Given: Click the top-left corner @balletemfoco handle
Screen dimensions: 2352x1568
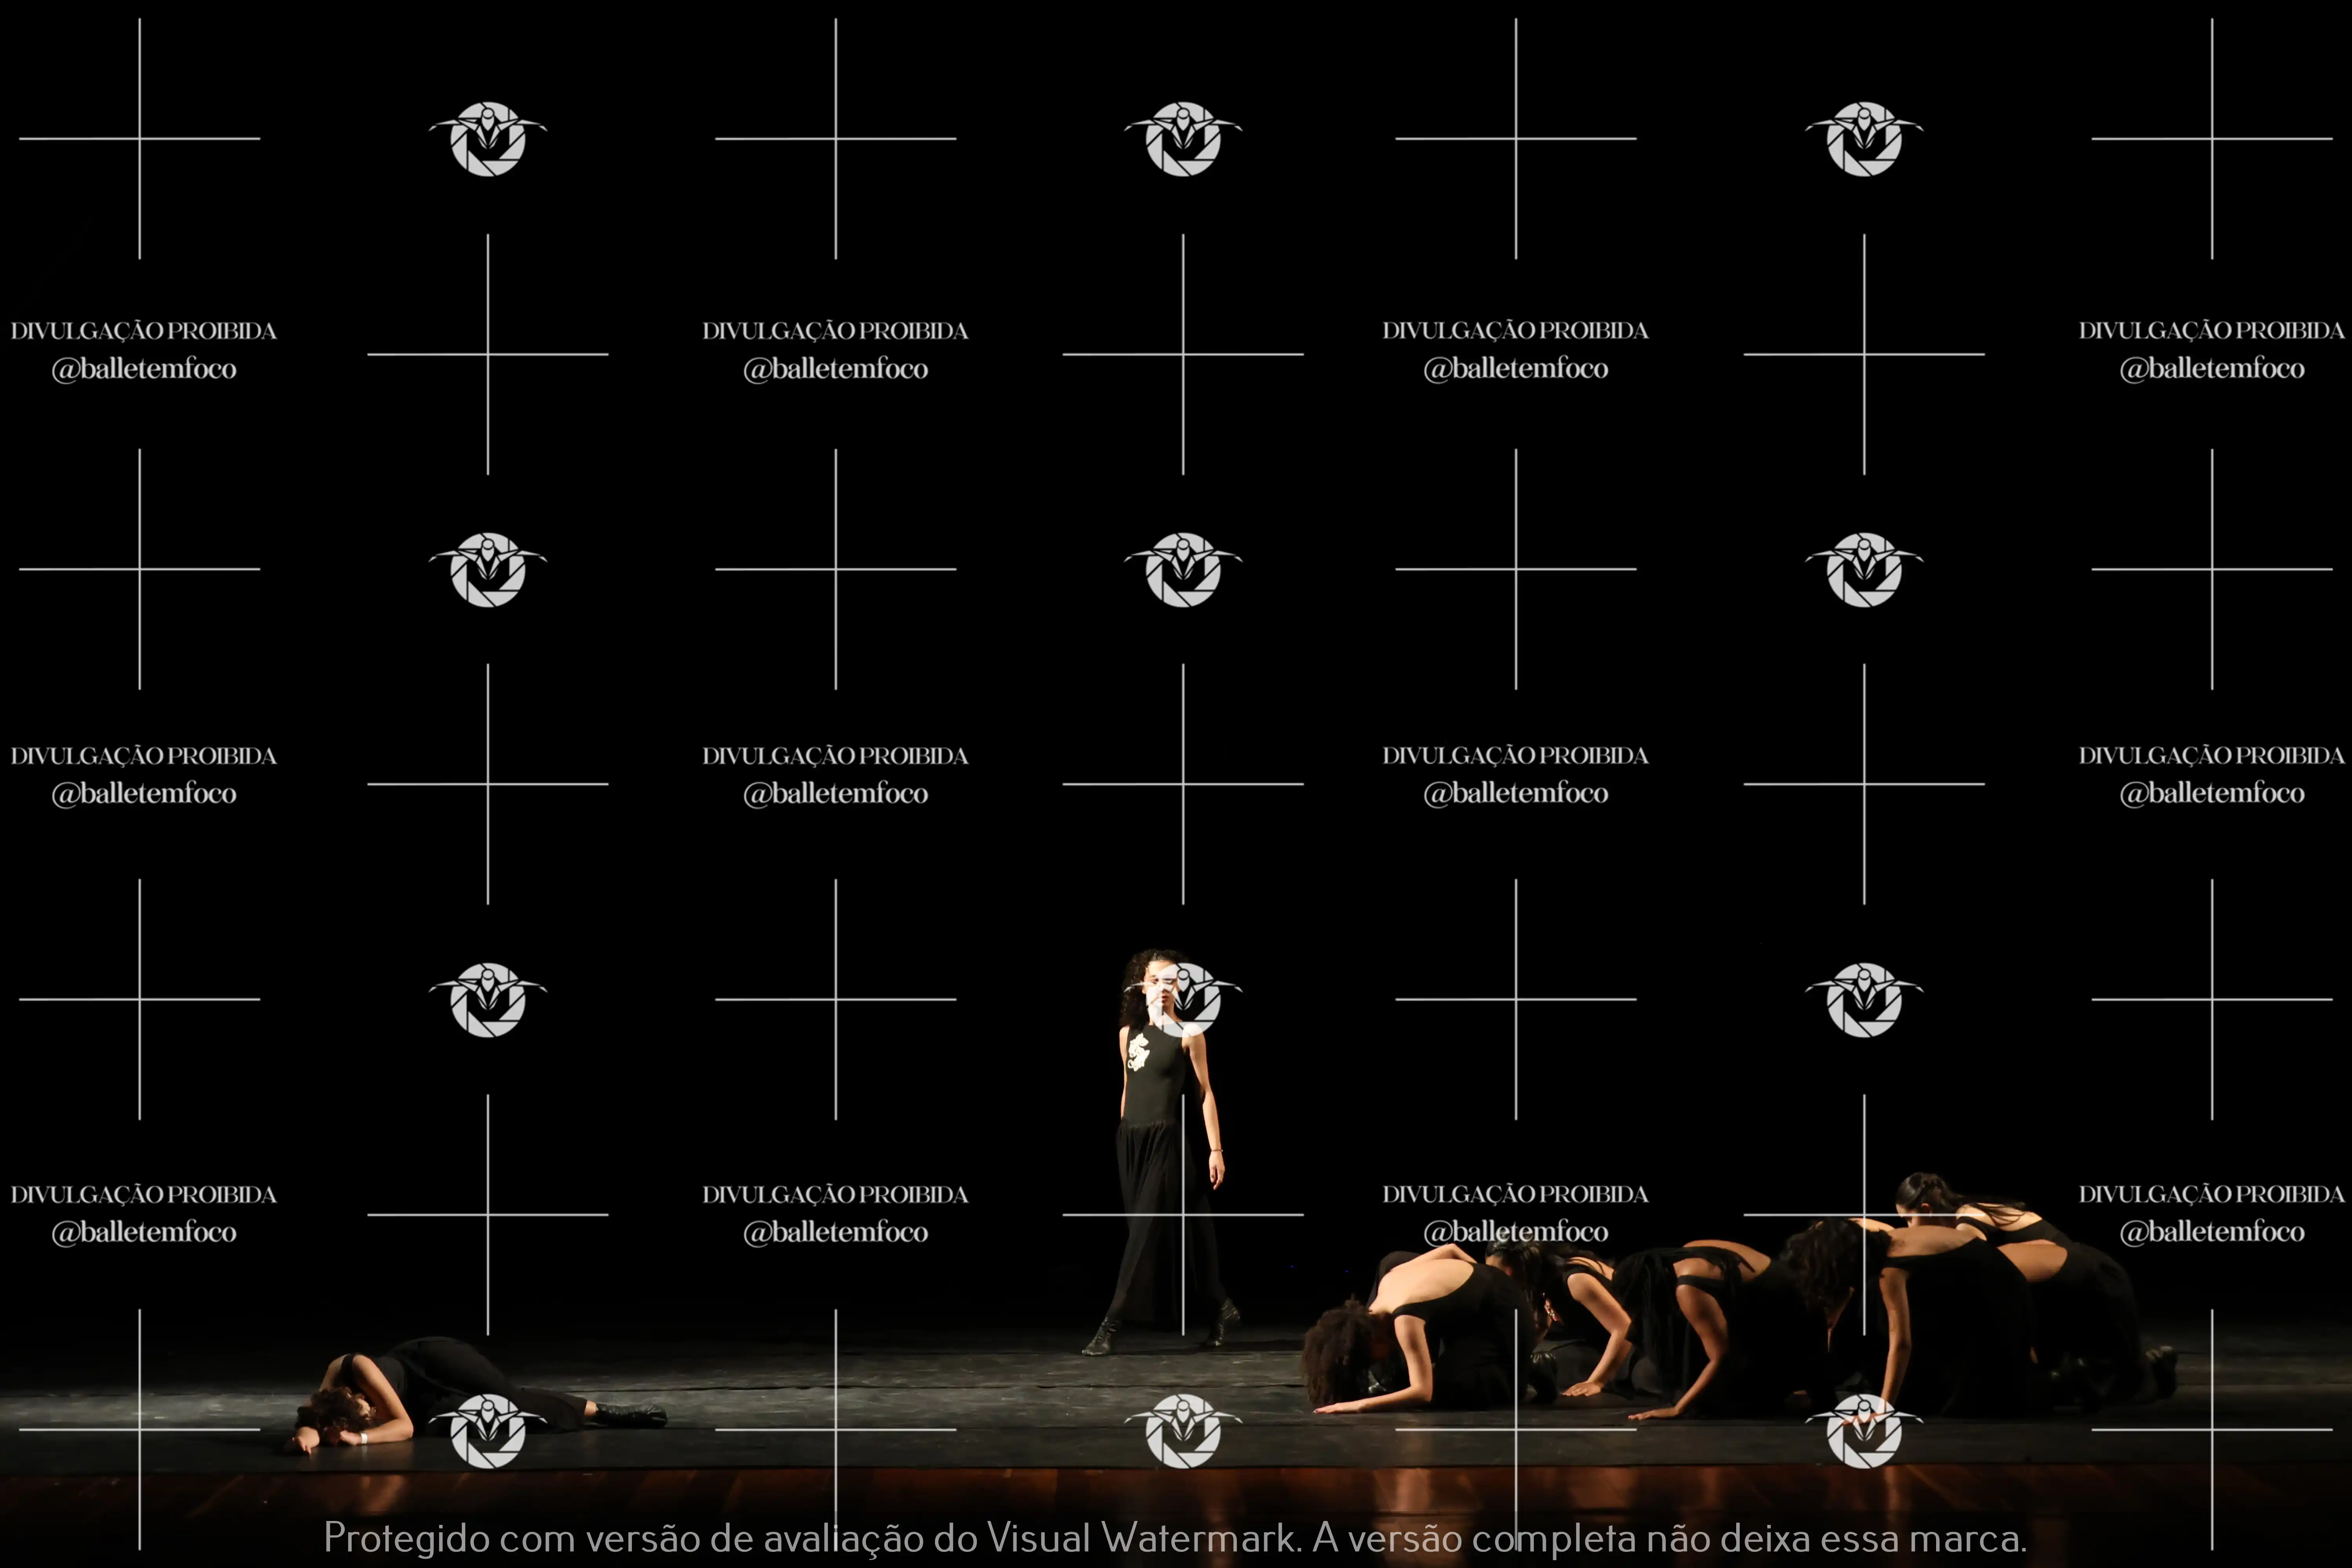Looking at the screenshot, I should click(144, 369).
